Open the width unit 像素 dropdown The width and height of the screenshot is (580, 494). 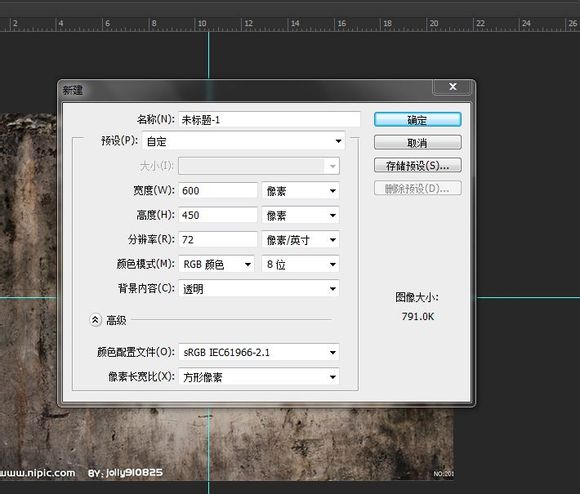(x=300, y=191)
